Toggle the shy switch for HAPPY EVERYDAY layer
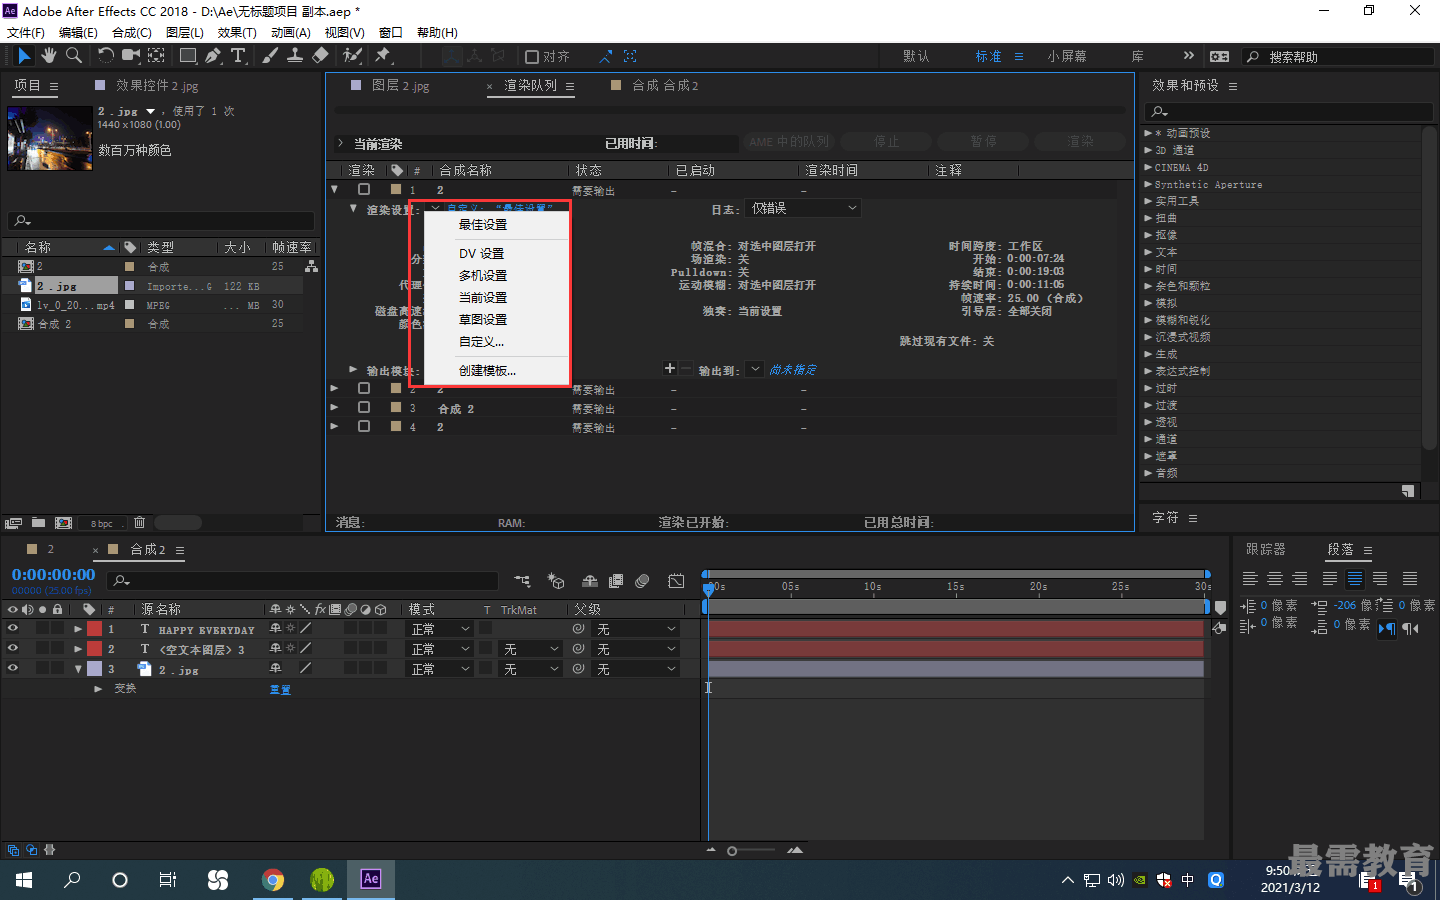This screenshot has width=1440, height=900. click(x=275, y=629)
